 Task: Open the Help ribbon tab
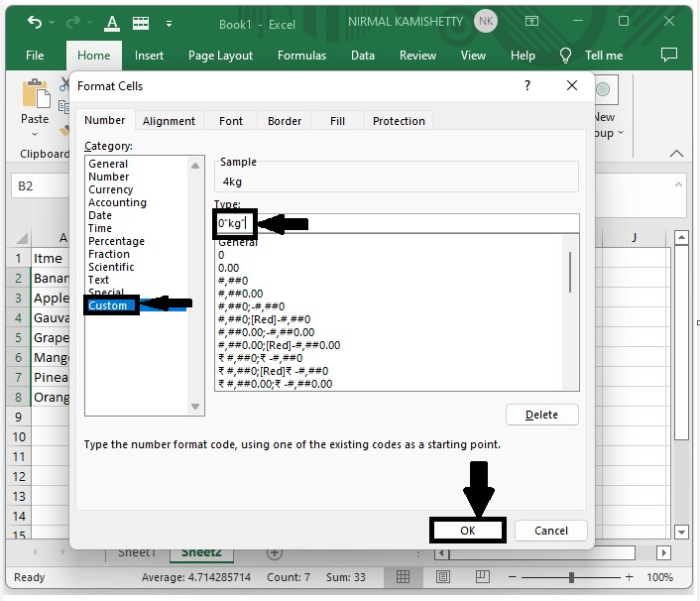523,55
